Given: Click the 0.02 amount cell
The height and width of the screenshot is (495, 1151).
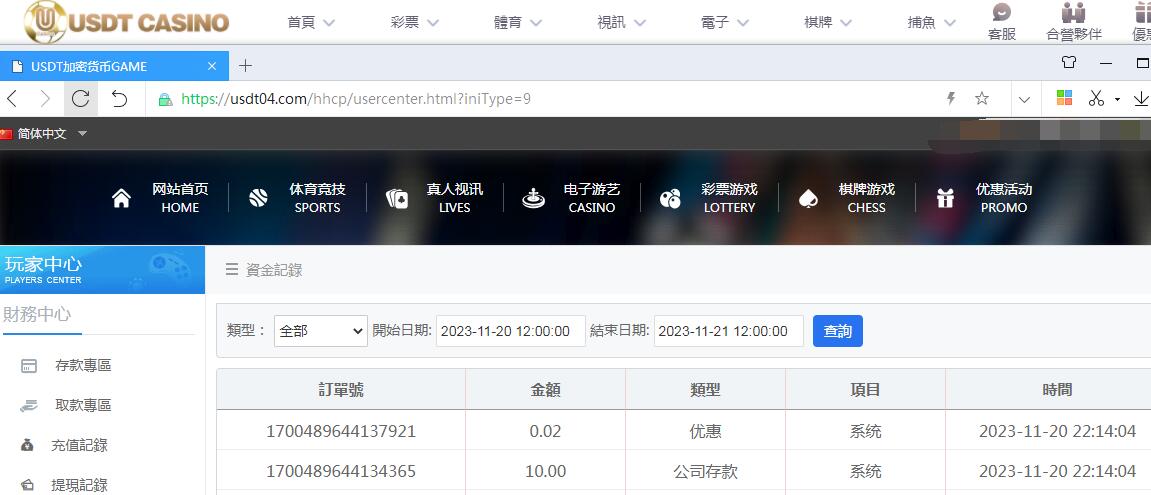Looking at the screenshot, I should coord(545,431).
